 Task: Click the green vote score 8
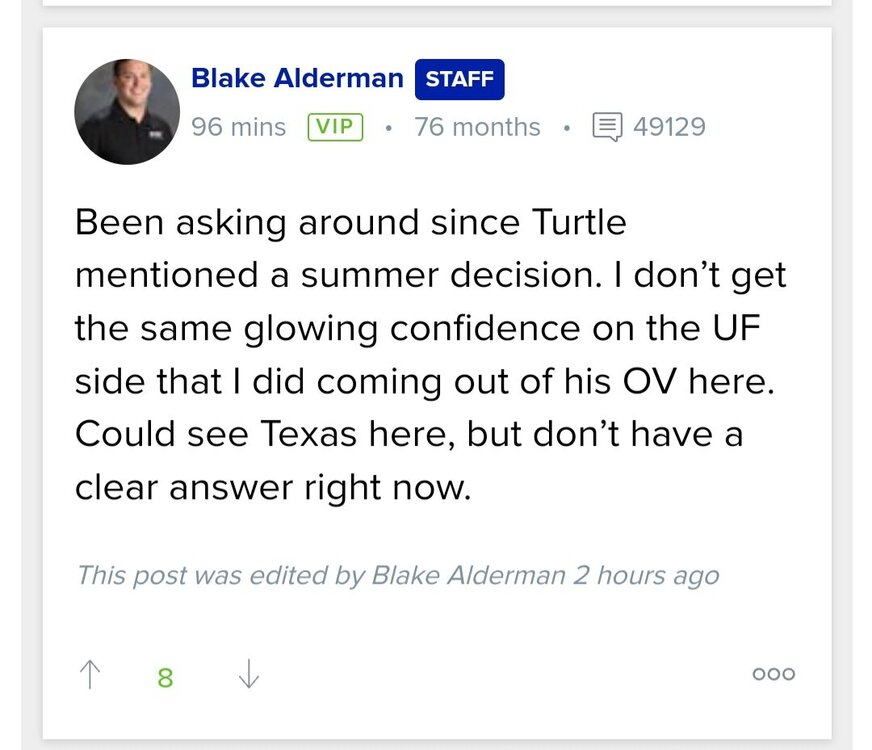(x=166, y=677)
